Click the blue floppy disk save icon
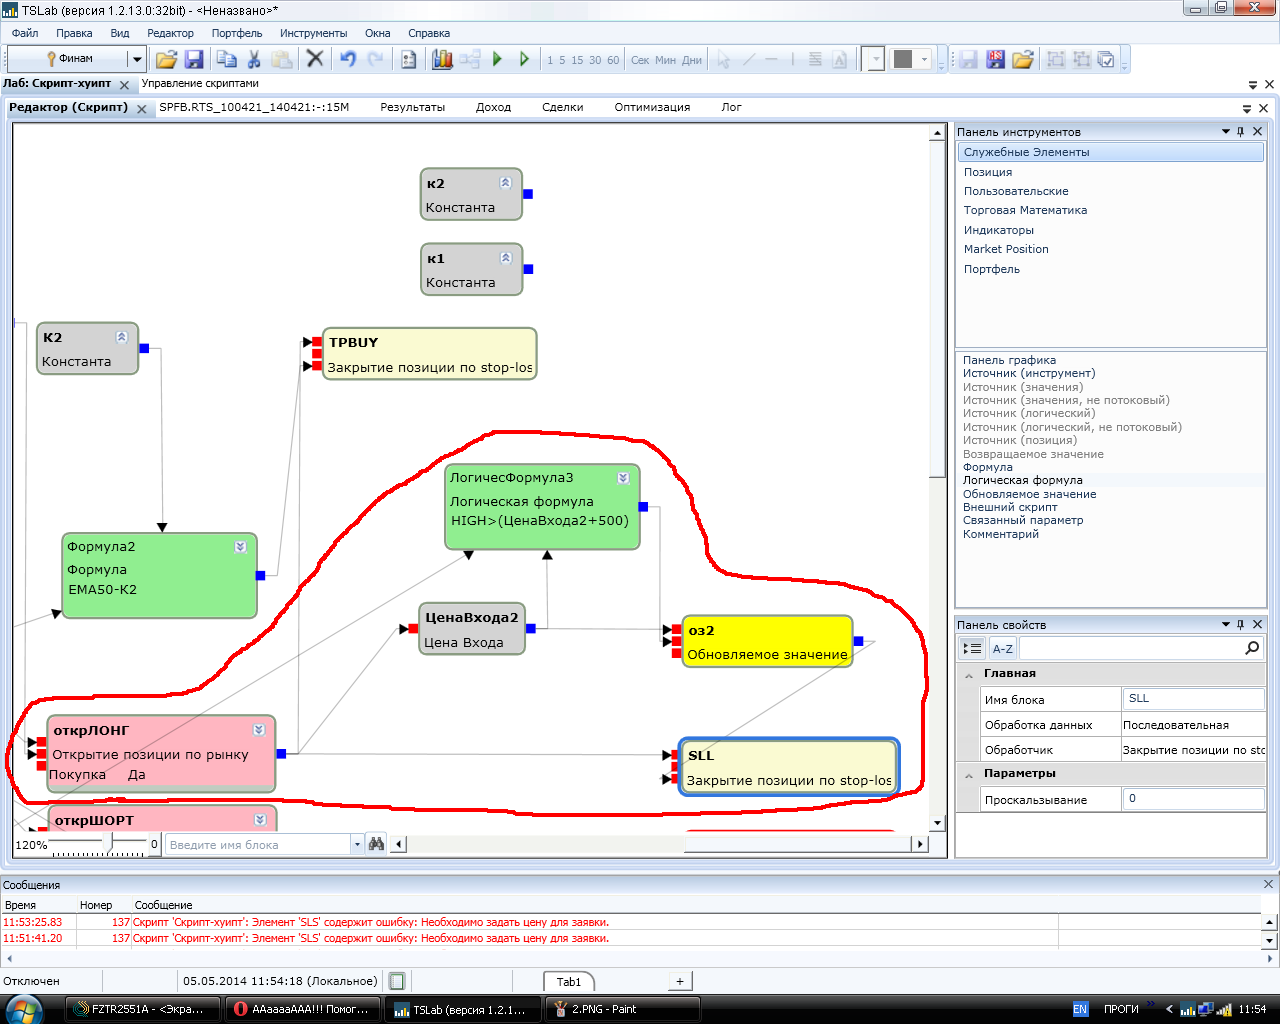The width and height of the screenshot is (1280, 1024). click(194, 60)
